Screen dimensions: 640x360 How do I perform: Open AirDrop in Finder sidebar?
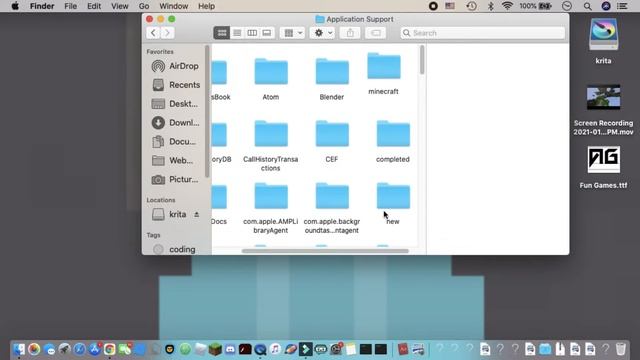tap(175, 66)
